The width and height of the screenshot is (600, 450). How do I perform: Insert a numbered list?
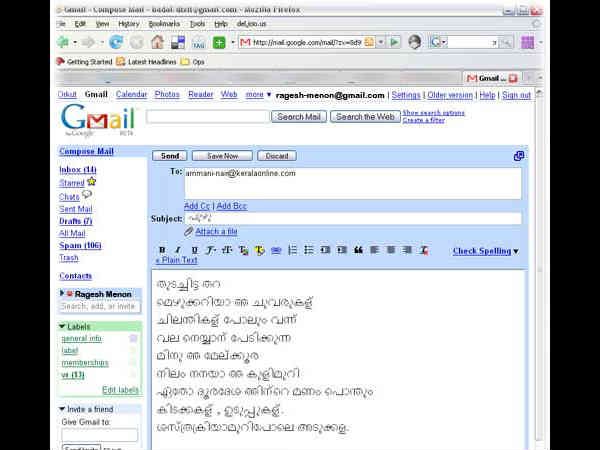pos(292,250)
